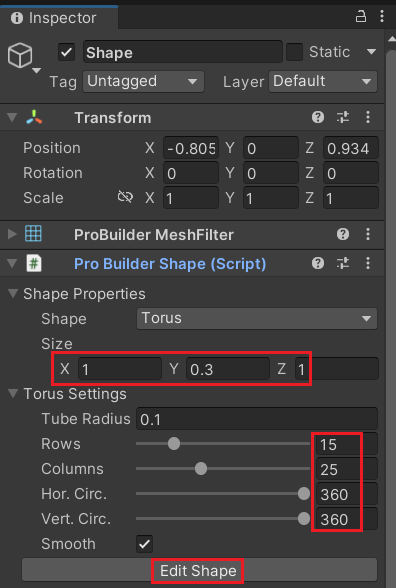Click the Size Y field showing 0.3

coord(228,369)
